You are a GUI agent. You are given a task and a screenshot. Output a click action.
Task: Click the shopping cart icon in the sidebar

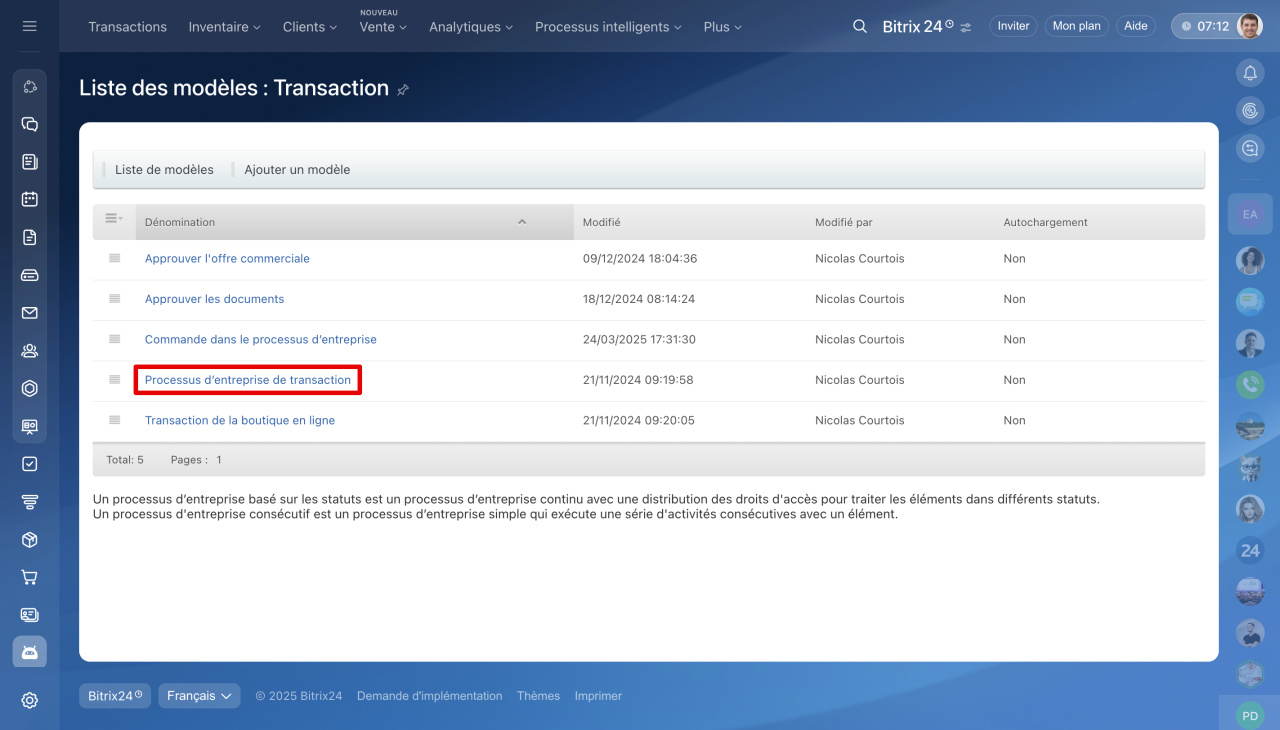pos(29,577)
